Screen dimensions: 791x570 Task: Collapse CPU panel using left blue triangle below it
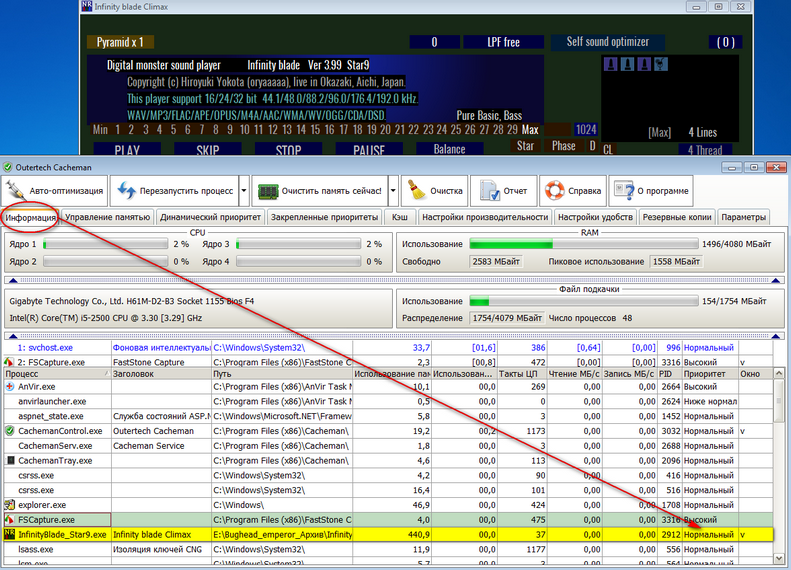click(x=13, y=280)
